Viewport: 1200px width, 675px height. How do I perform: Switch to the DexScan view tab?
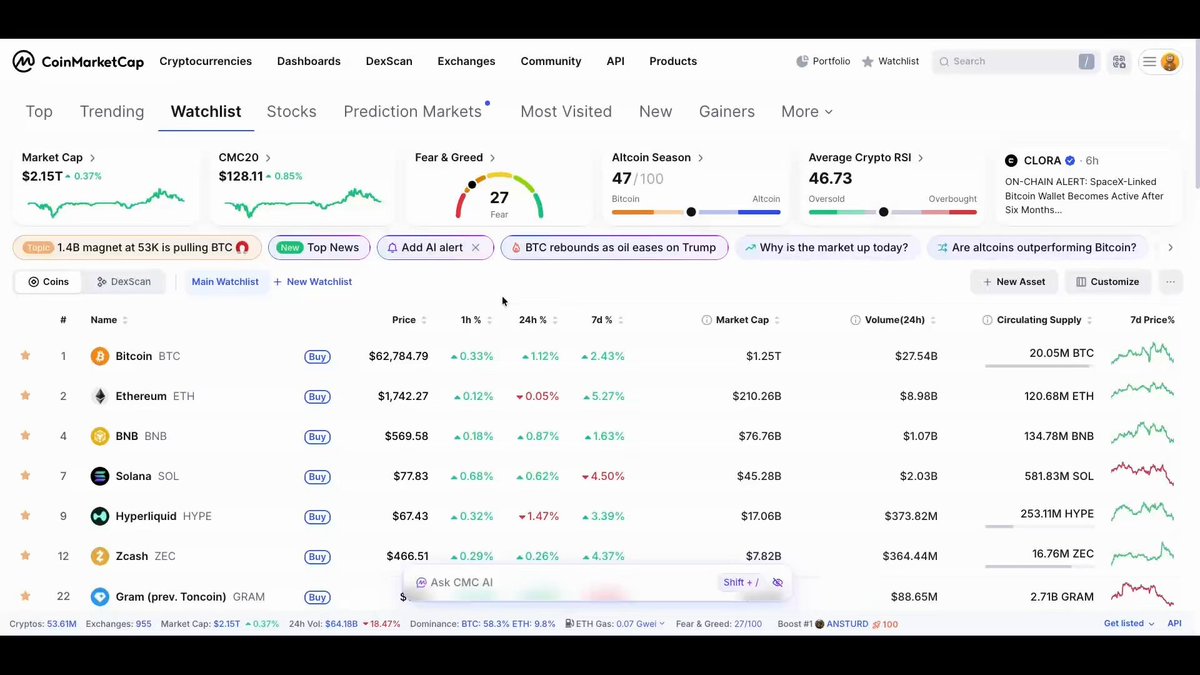(x=124, y=282)
